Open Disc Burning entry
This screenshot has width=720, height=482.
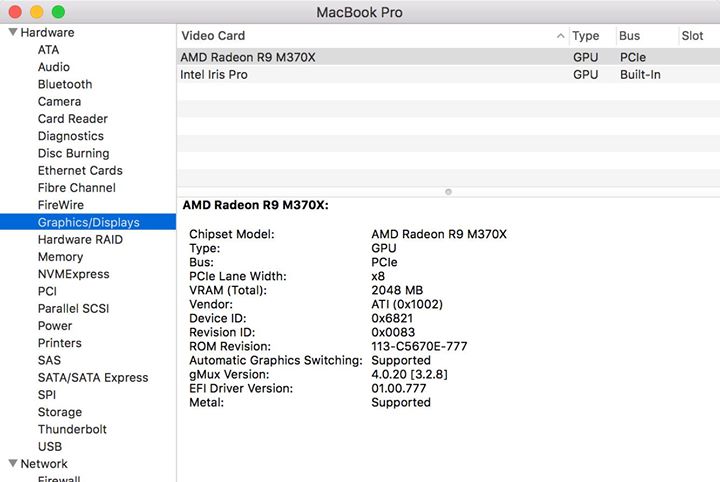(x=73, y=153)
